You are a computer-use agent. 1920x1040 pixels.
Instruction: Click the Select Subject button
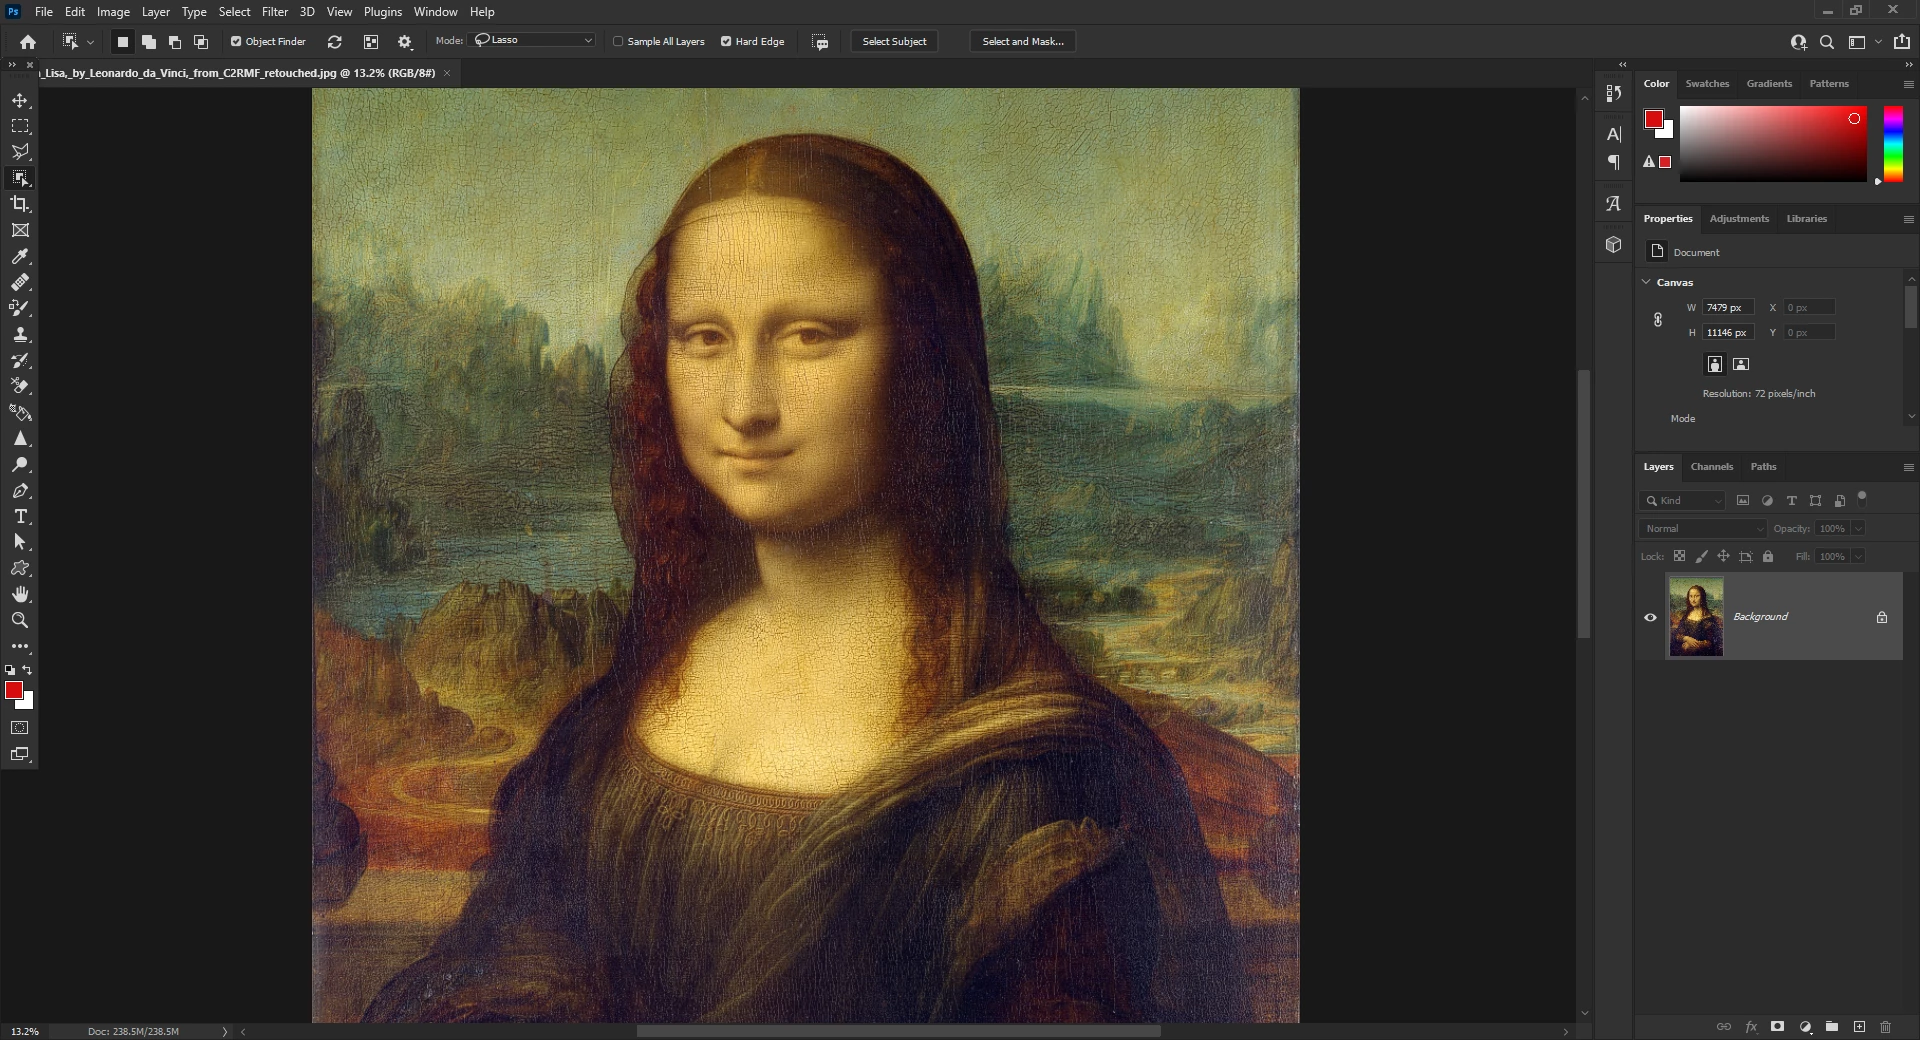894,41
